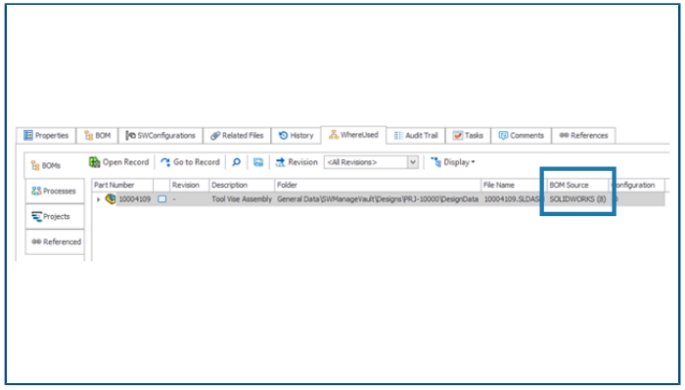Expand the 10004109 row arrow
This screenshot has height=390, width=685.
point(98,199)
